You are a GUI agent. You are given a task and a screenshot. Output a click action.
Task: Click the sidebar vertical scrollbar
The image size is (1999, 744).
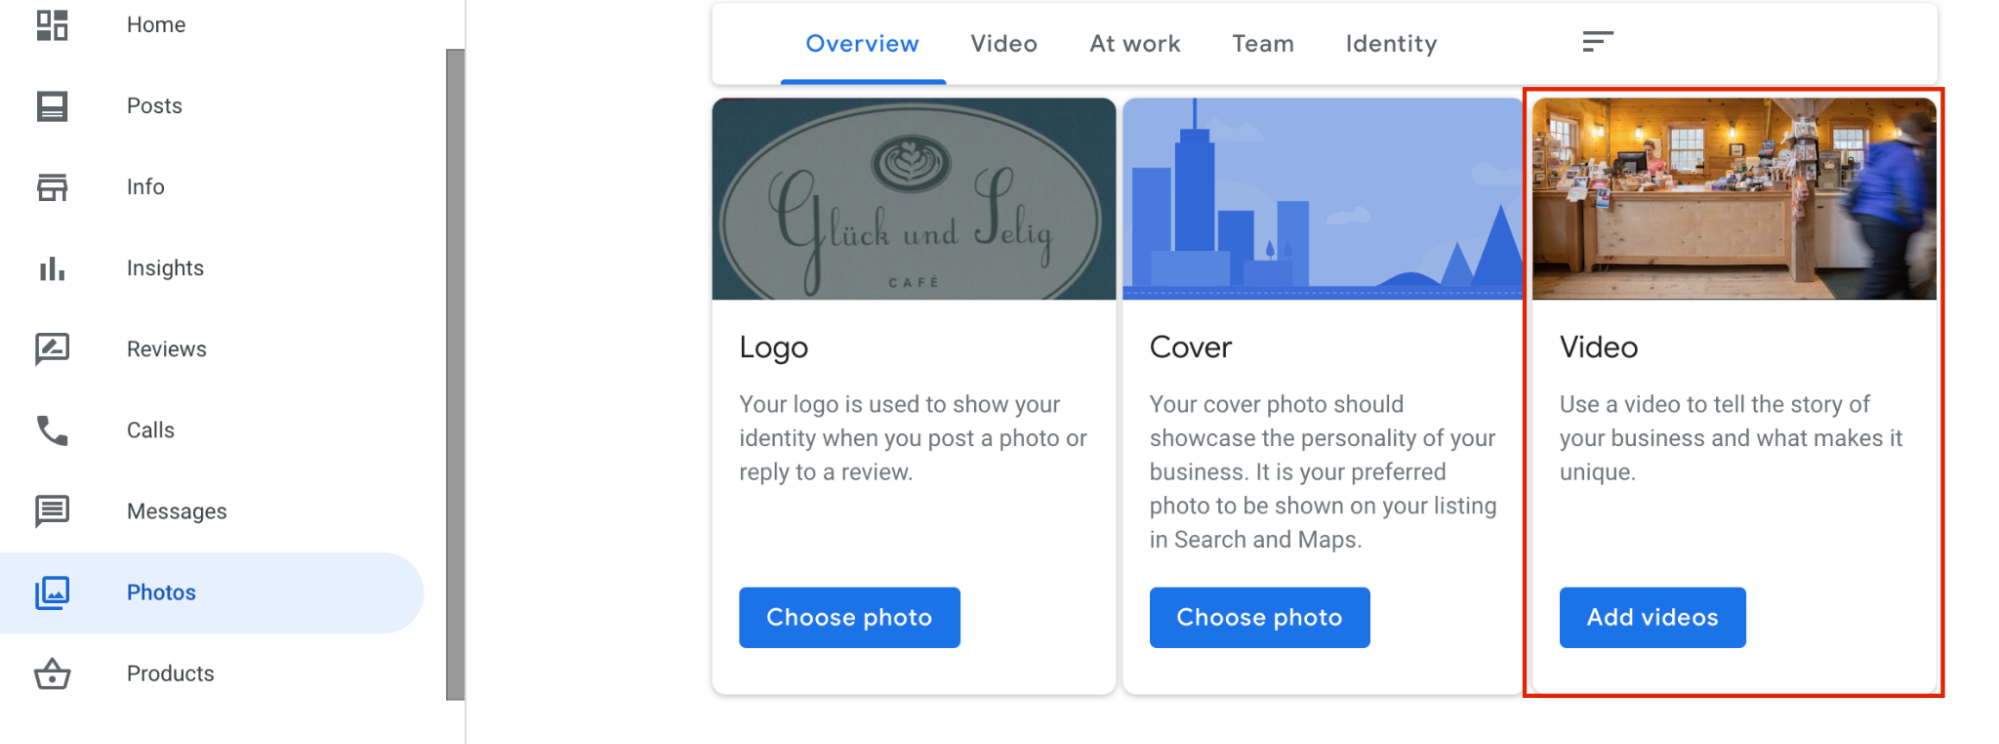[x=455, y=374]
